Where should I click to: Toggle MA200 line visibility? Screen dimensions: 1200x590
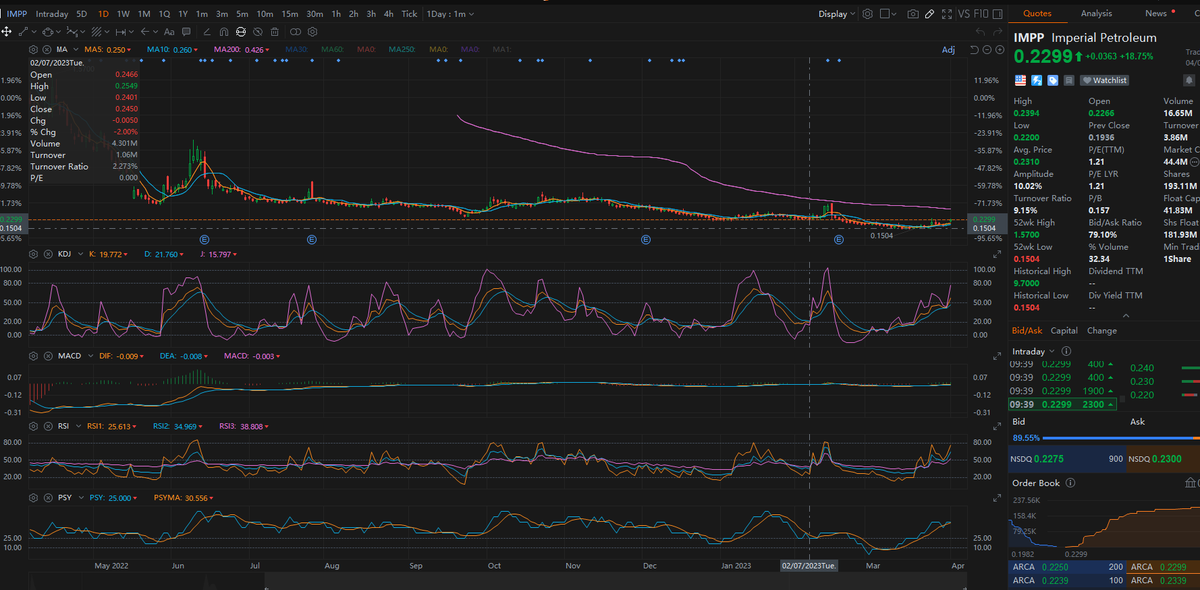tap(241, 49)
